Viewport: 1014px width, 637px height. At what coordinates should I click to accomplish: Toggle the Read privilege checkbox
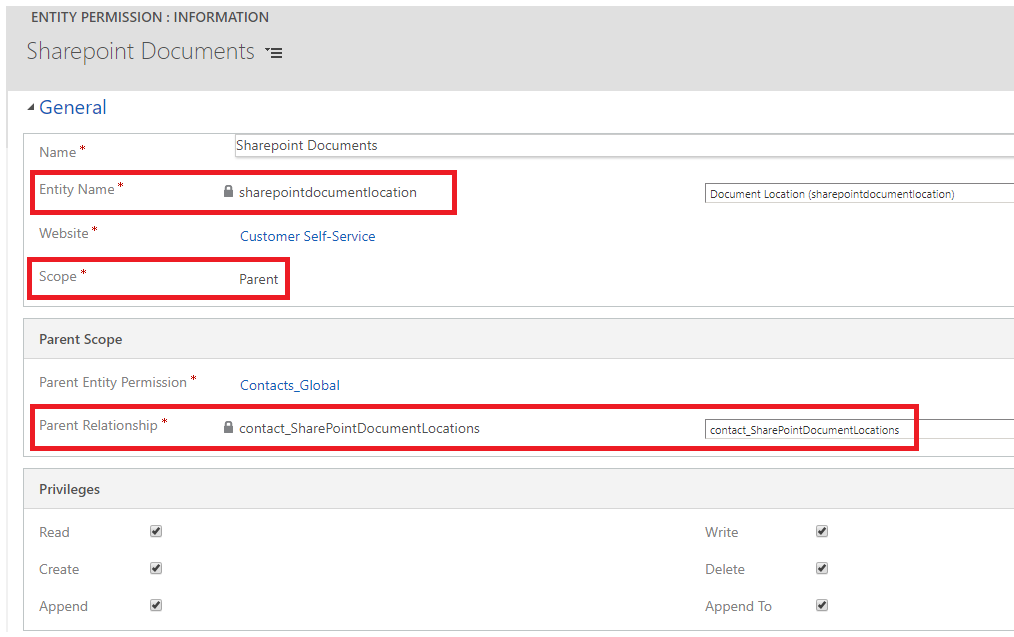tap(156, 532)
